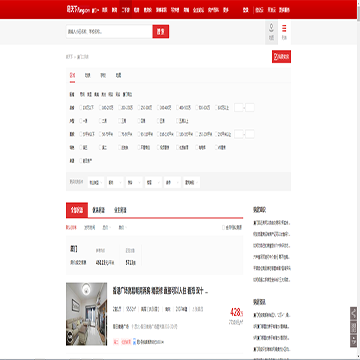Select the second listing tab beside the red tab
The image size is (360, 360).
coord(99,210)
